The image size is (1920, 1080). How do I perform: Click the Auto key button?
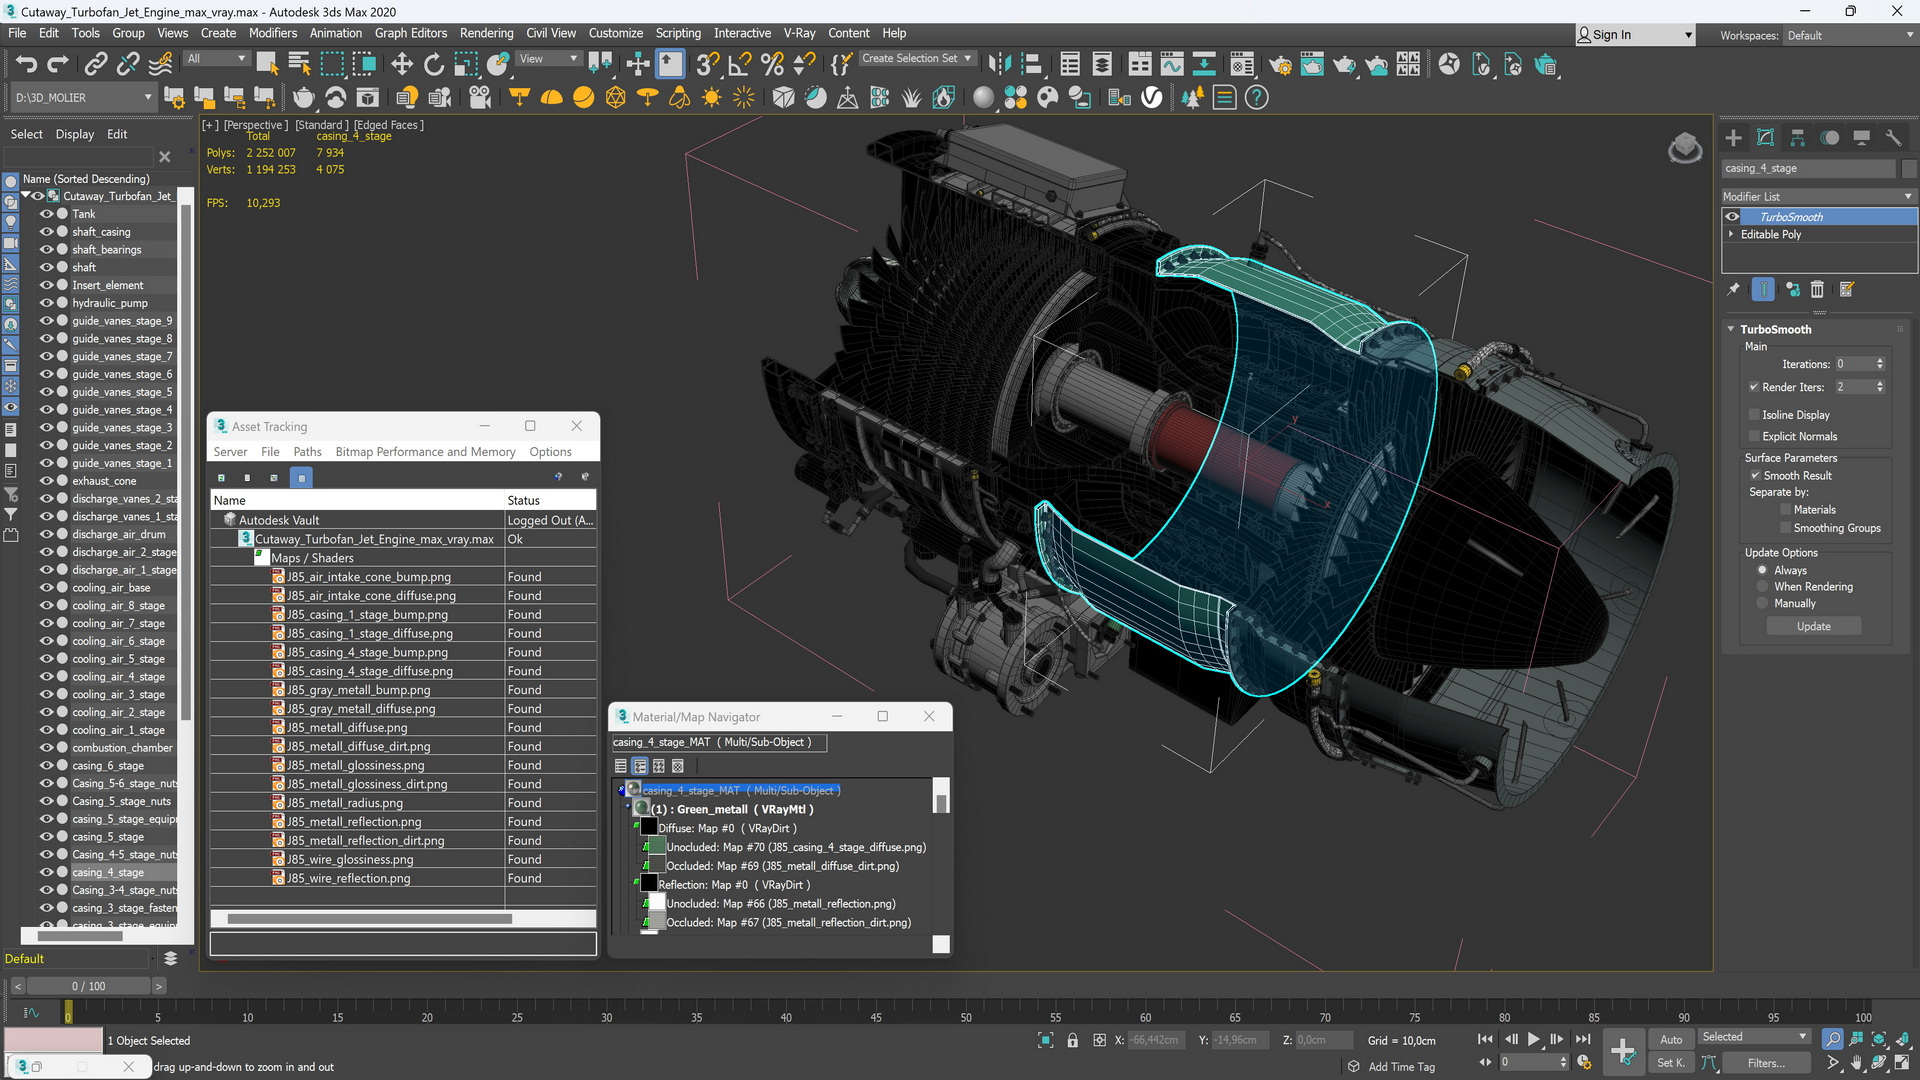pyautogui.click(x=1671, y=1040)
